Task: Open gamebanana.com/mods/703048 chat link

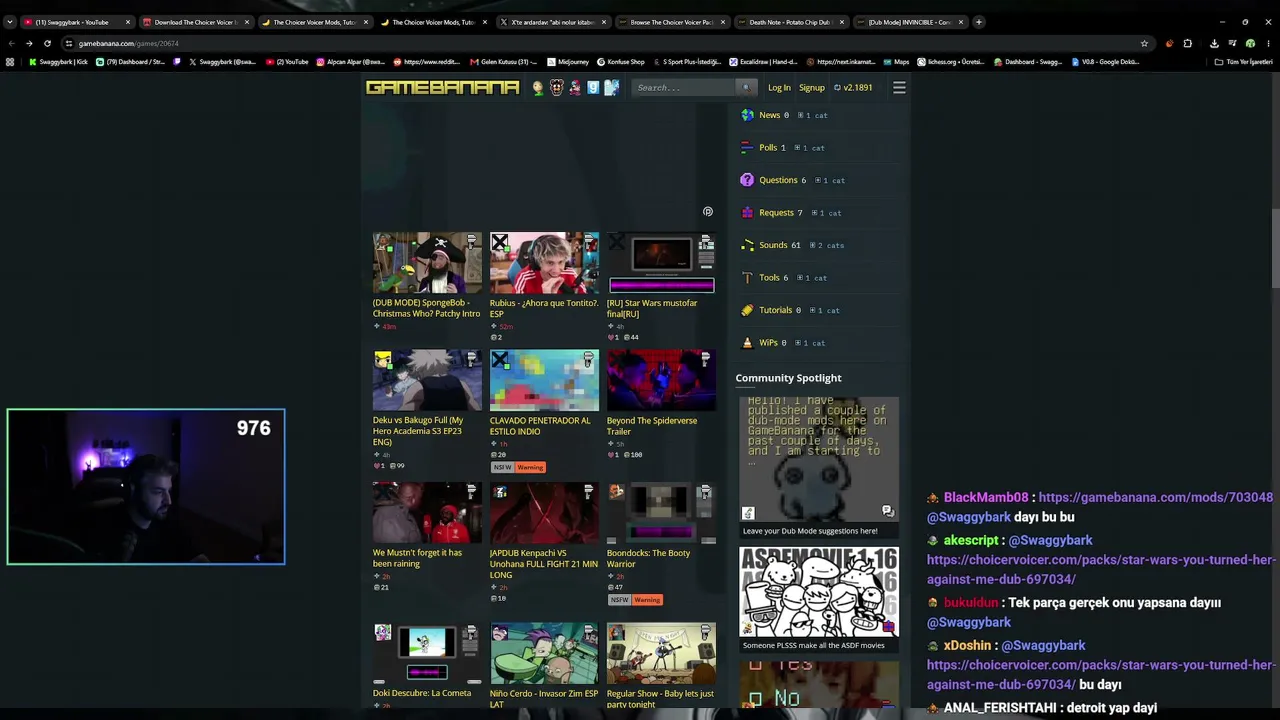Action: (x=1155, y=497)
